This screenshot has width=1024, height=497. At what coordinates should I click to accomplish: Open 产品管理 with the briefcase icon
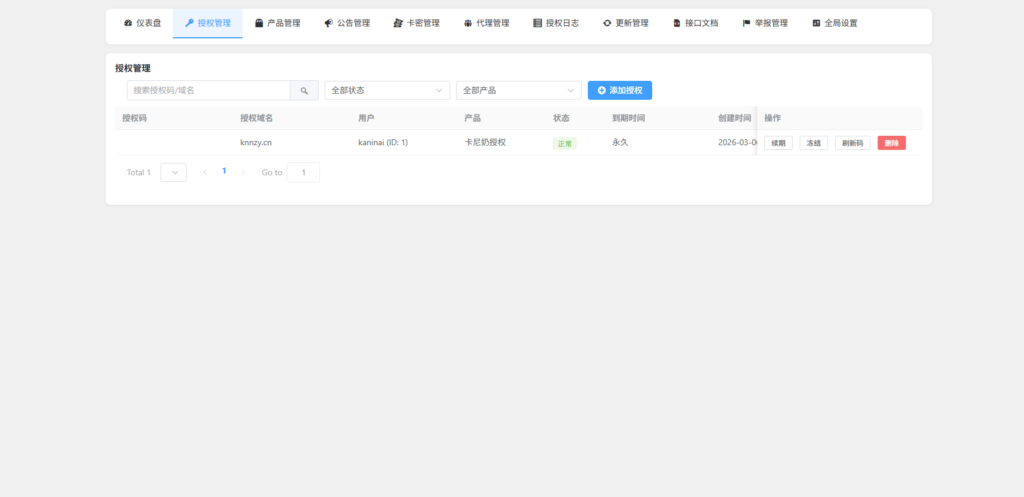coord(260,23)
